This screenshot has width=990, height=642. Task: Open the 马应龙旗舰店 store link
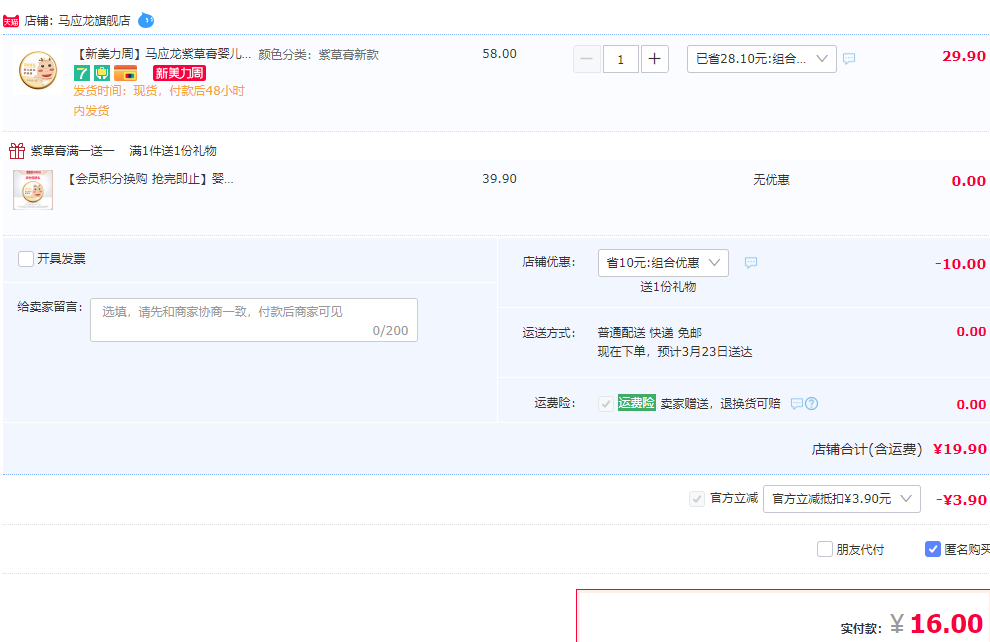(94, 21)
